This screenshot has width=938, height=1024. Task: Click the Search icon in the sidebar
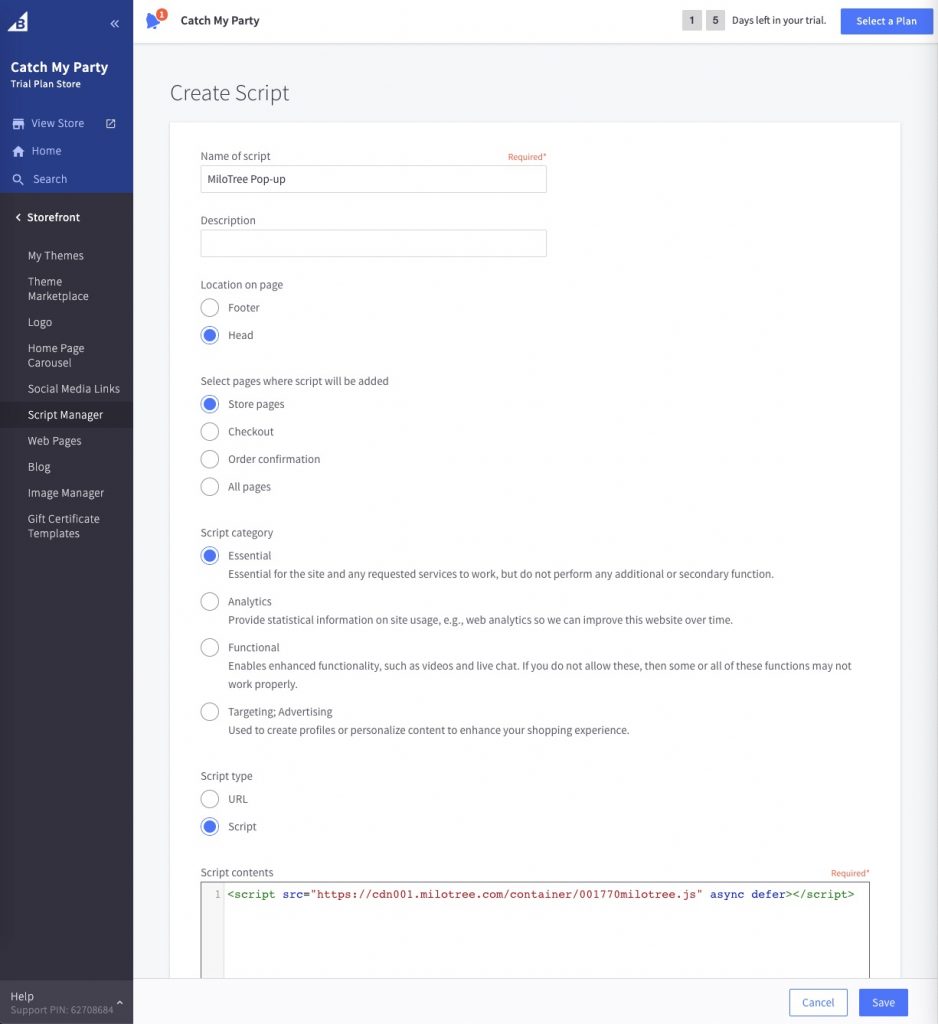pos(19,178)
